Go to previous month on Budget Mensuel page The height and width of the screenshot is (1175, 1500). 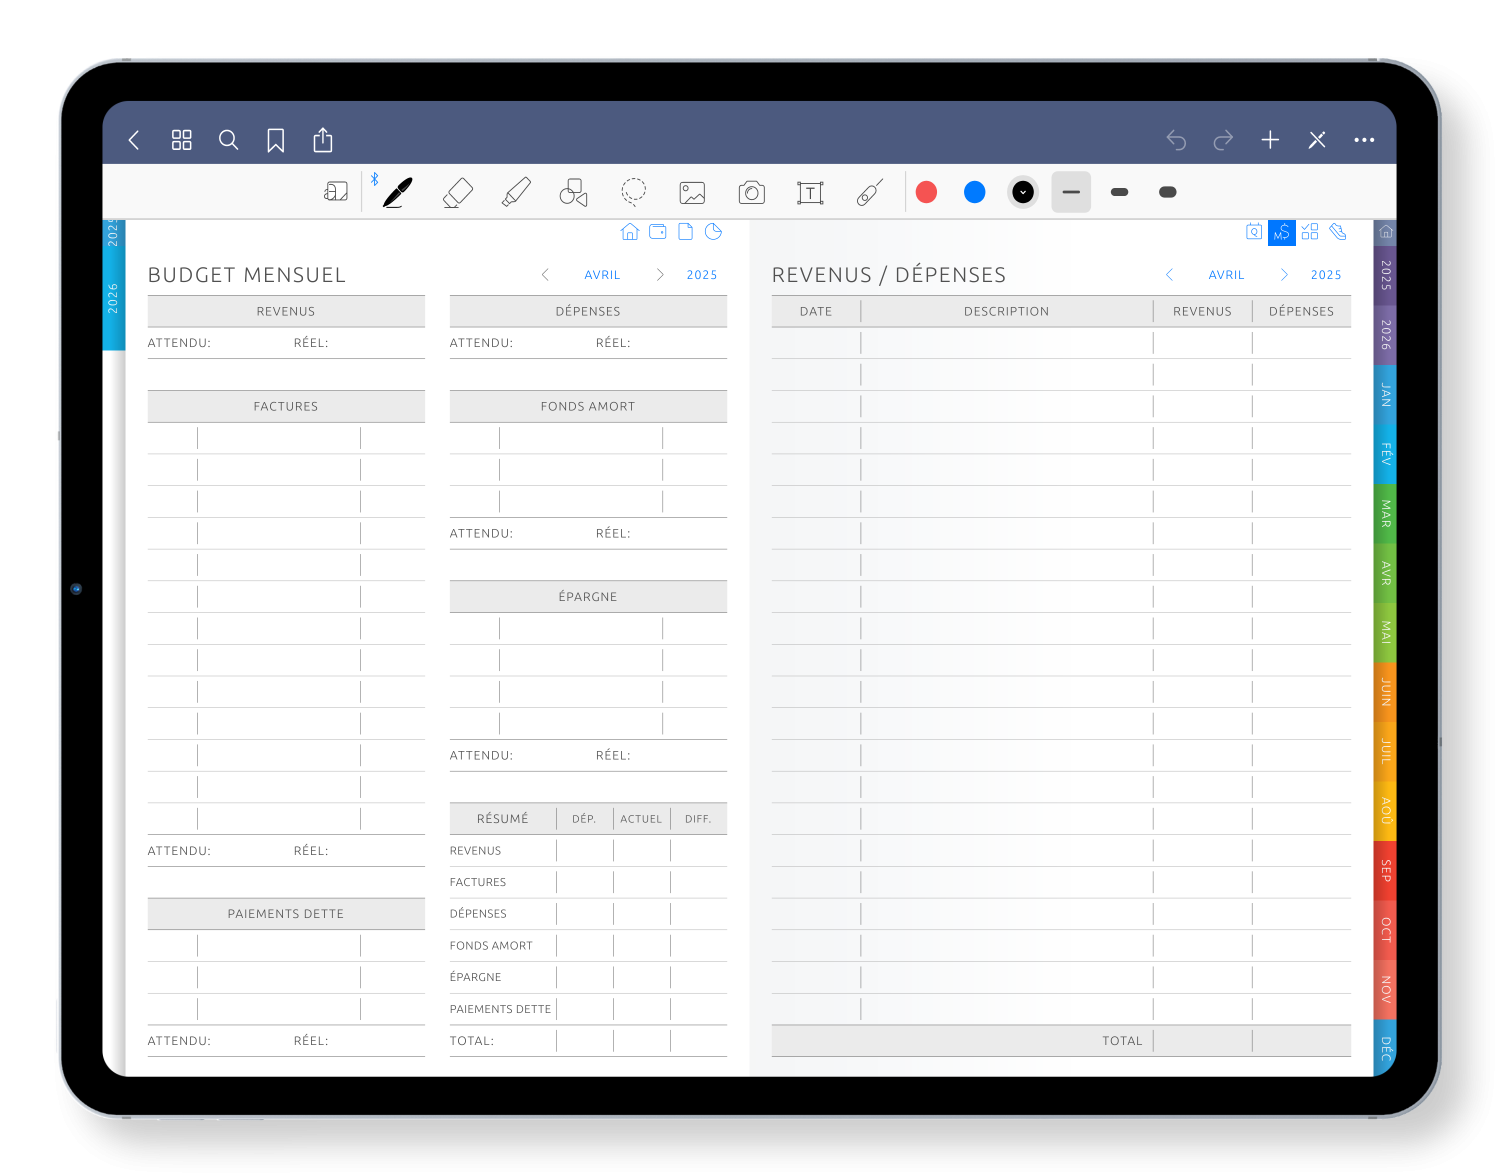click(x=545, y=275)
